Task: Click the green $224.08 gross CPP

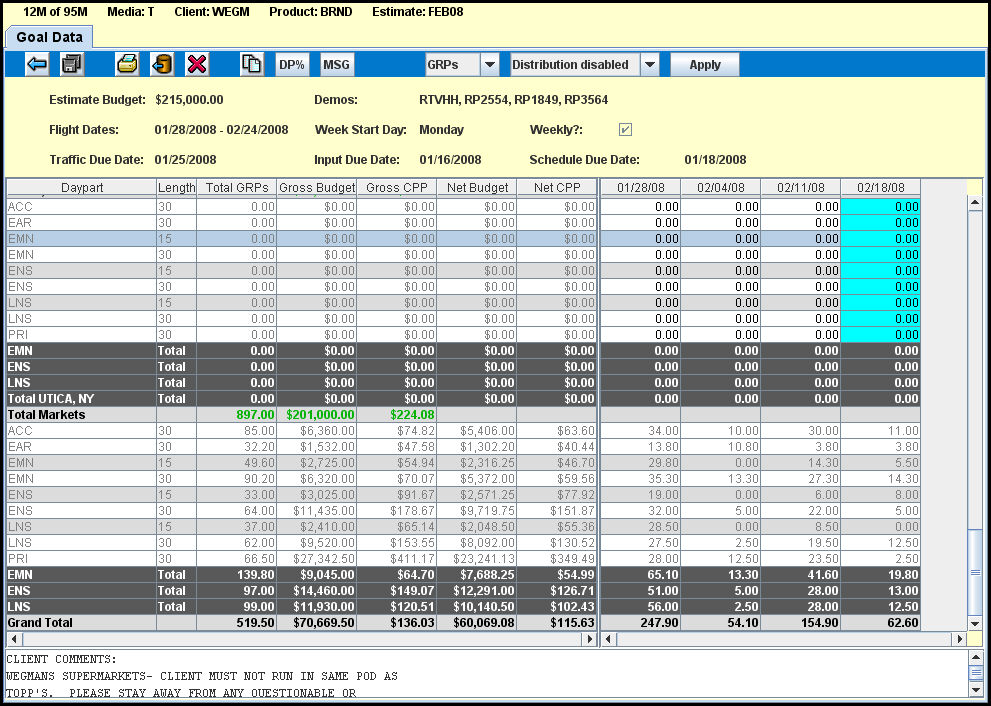Action: click(x=413, y=415)
